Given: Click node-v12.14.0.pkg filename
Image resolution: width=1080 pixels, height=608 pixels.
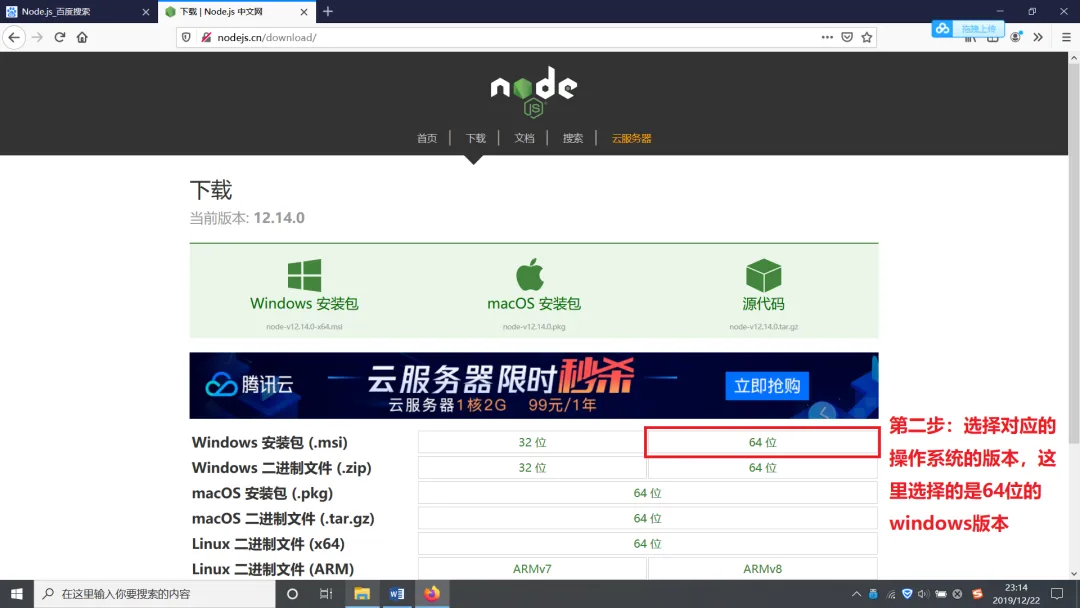Looking at the screenshot, I should [x=534, y=326].
